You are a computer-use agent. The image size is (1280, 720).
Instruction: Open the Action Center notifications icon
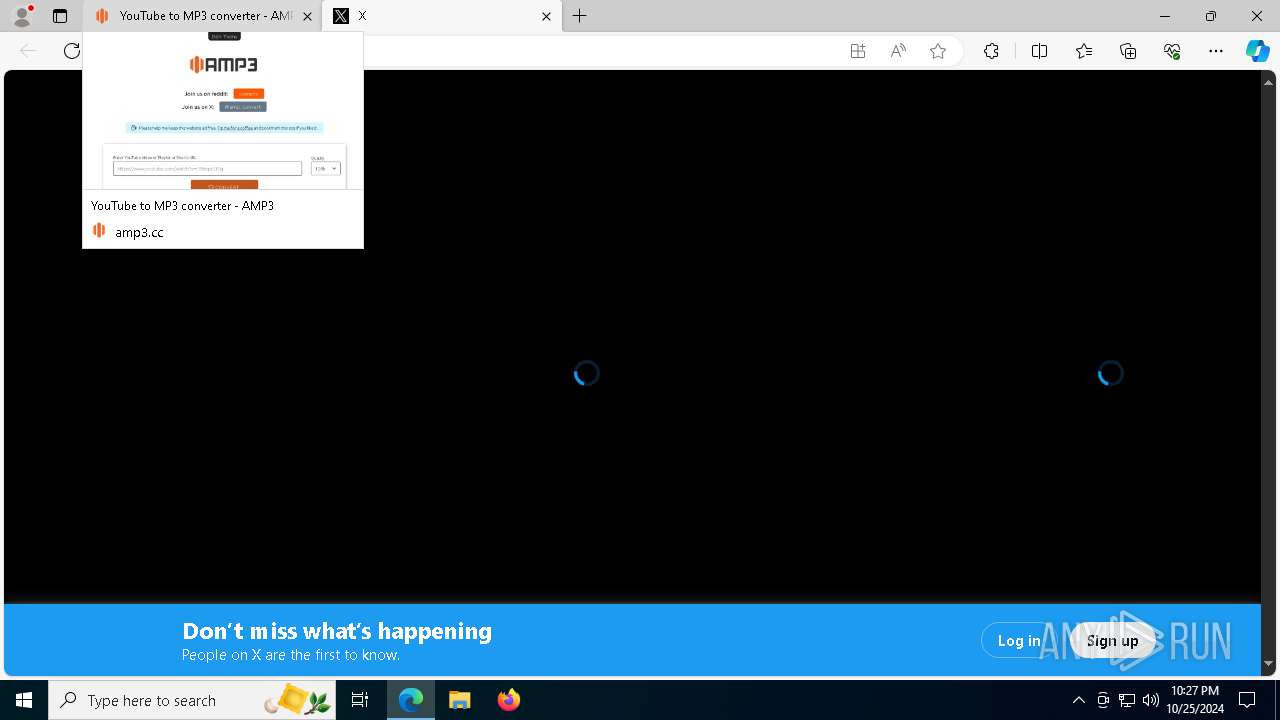point(1248,700)
